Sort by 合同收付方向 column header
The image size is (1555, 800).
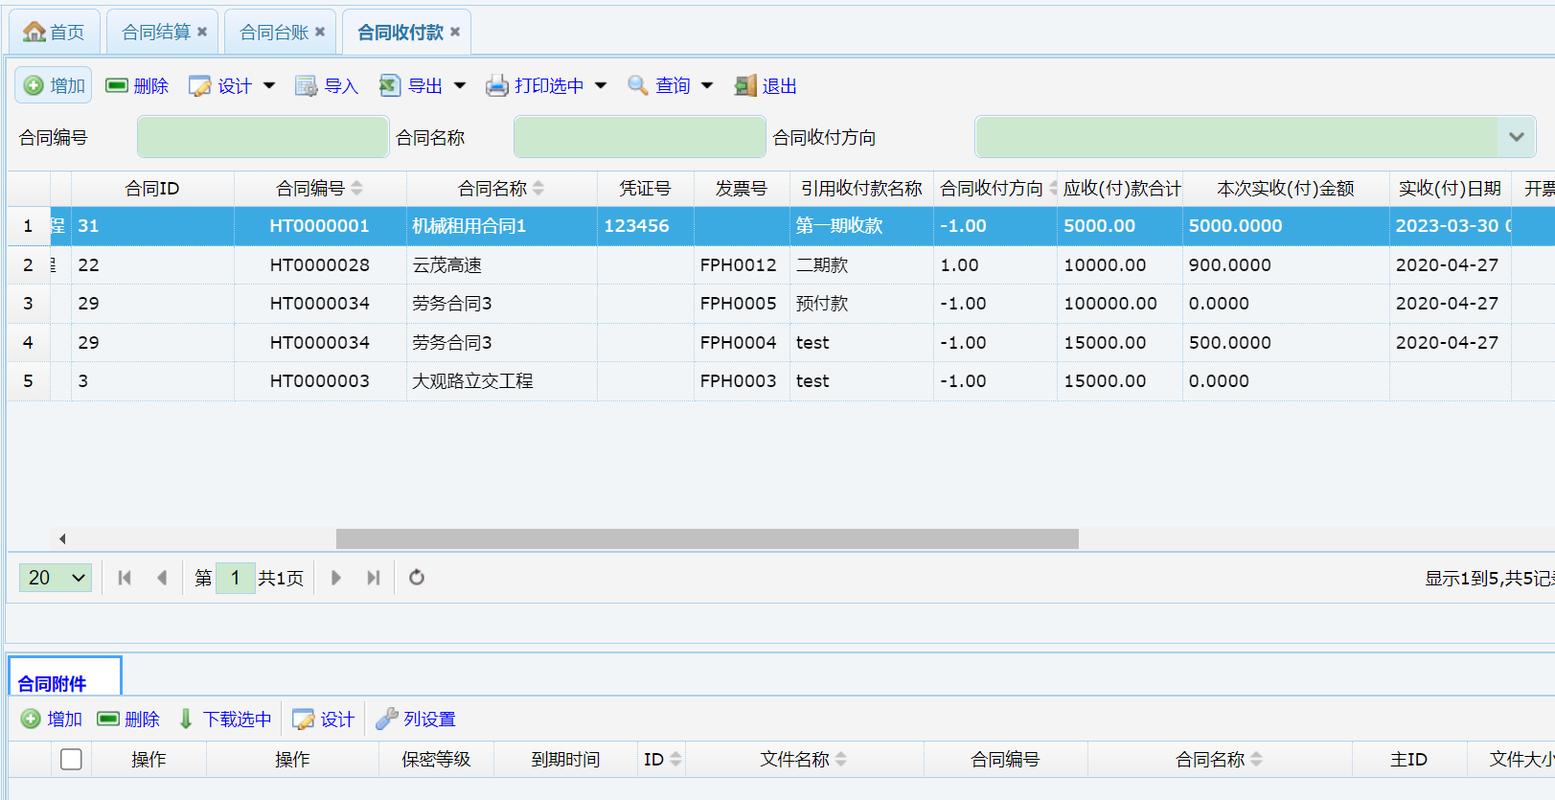(996, 188)
